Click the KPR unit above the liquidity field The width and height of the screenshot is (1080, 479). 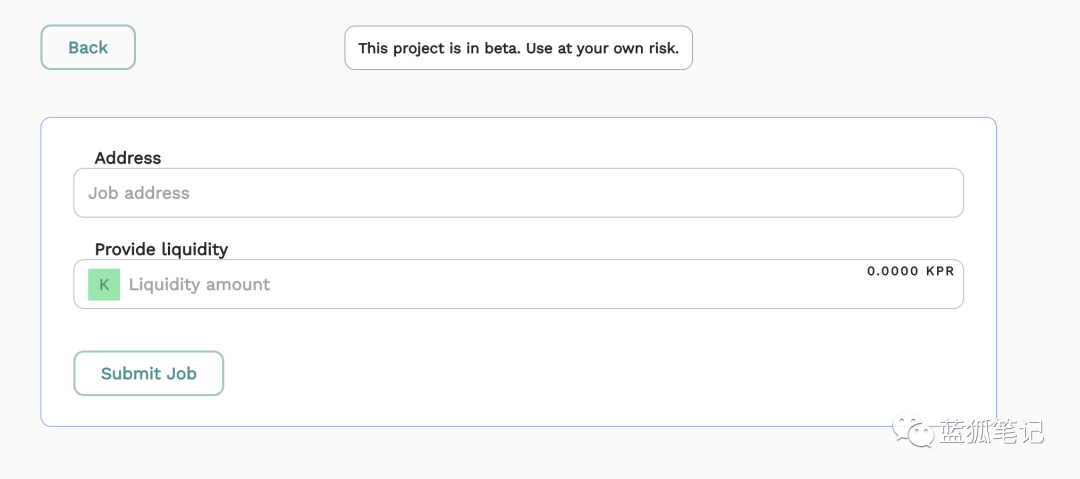[x=940, y=271]
